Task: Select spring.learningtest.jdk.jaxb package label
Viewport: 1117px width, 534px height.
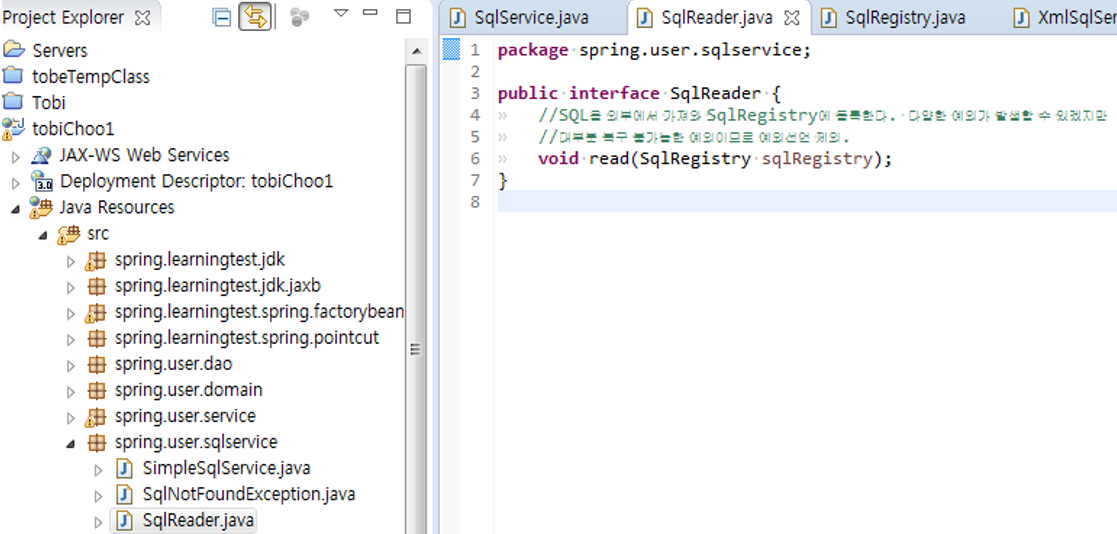Action: (217, 286)
